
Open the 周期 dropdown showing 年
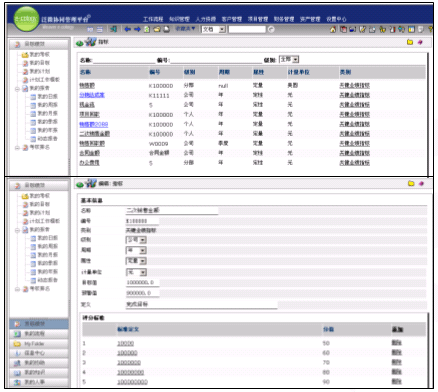[136, 250]
